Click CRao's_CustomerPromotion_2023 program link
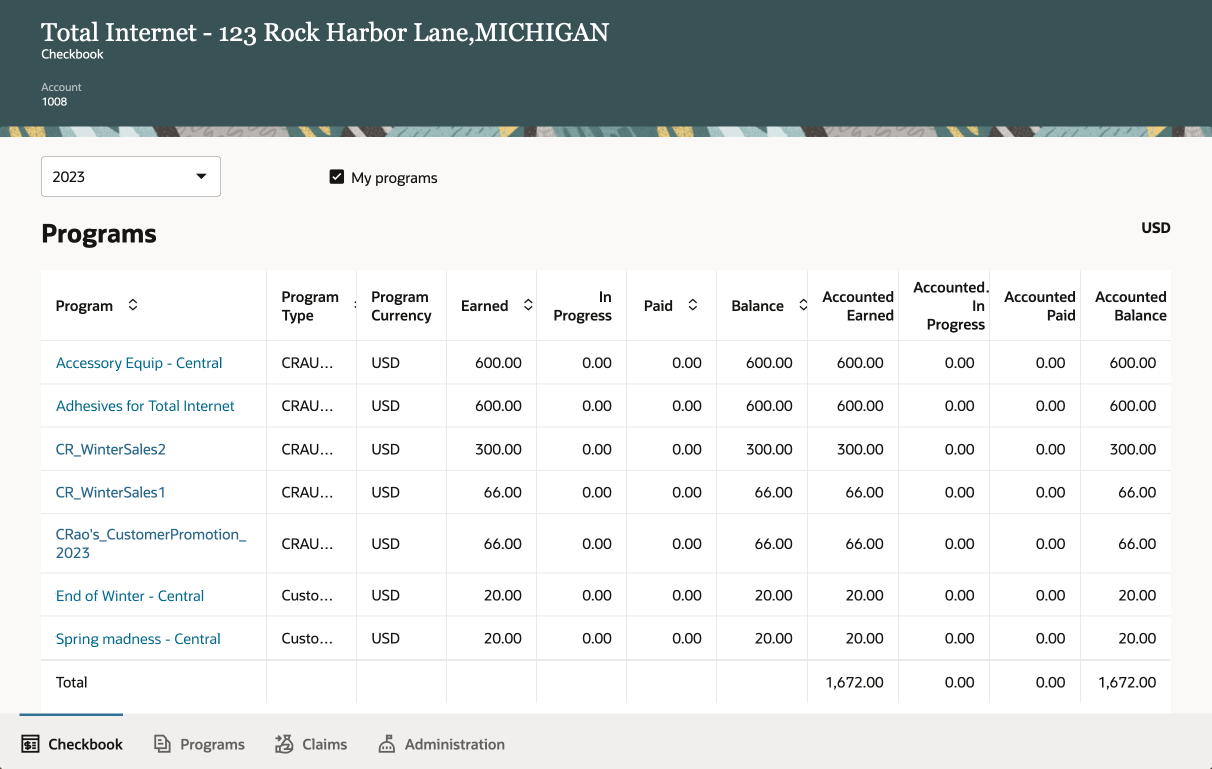1212x769 pixels. [151, 543]
